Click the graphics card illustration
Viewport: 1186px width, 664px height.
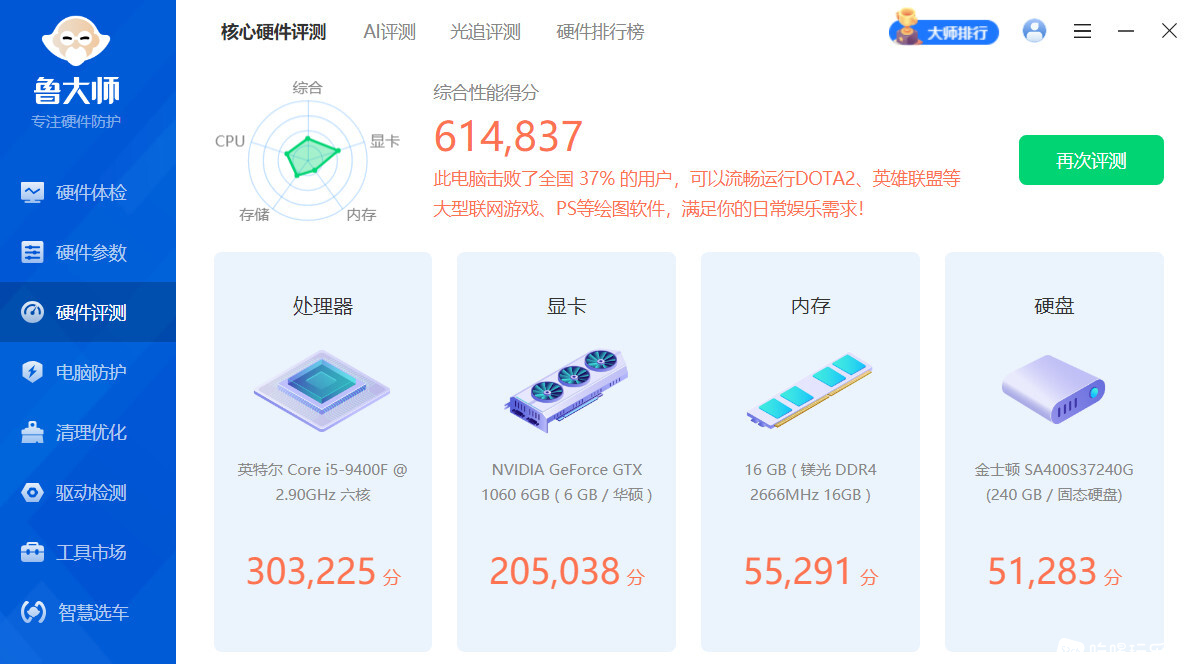coord(566,390)
